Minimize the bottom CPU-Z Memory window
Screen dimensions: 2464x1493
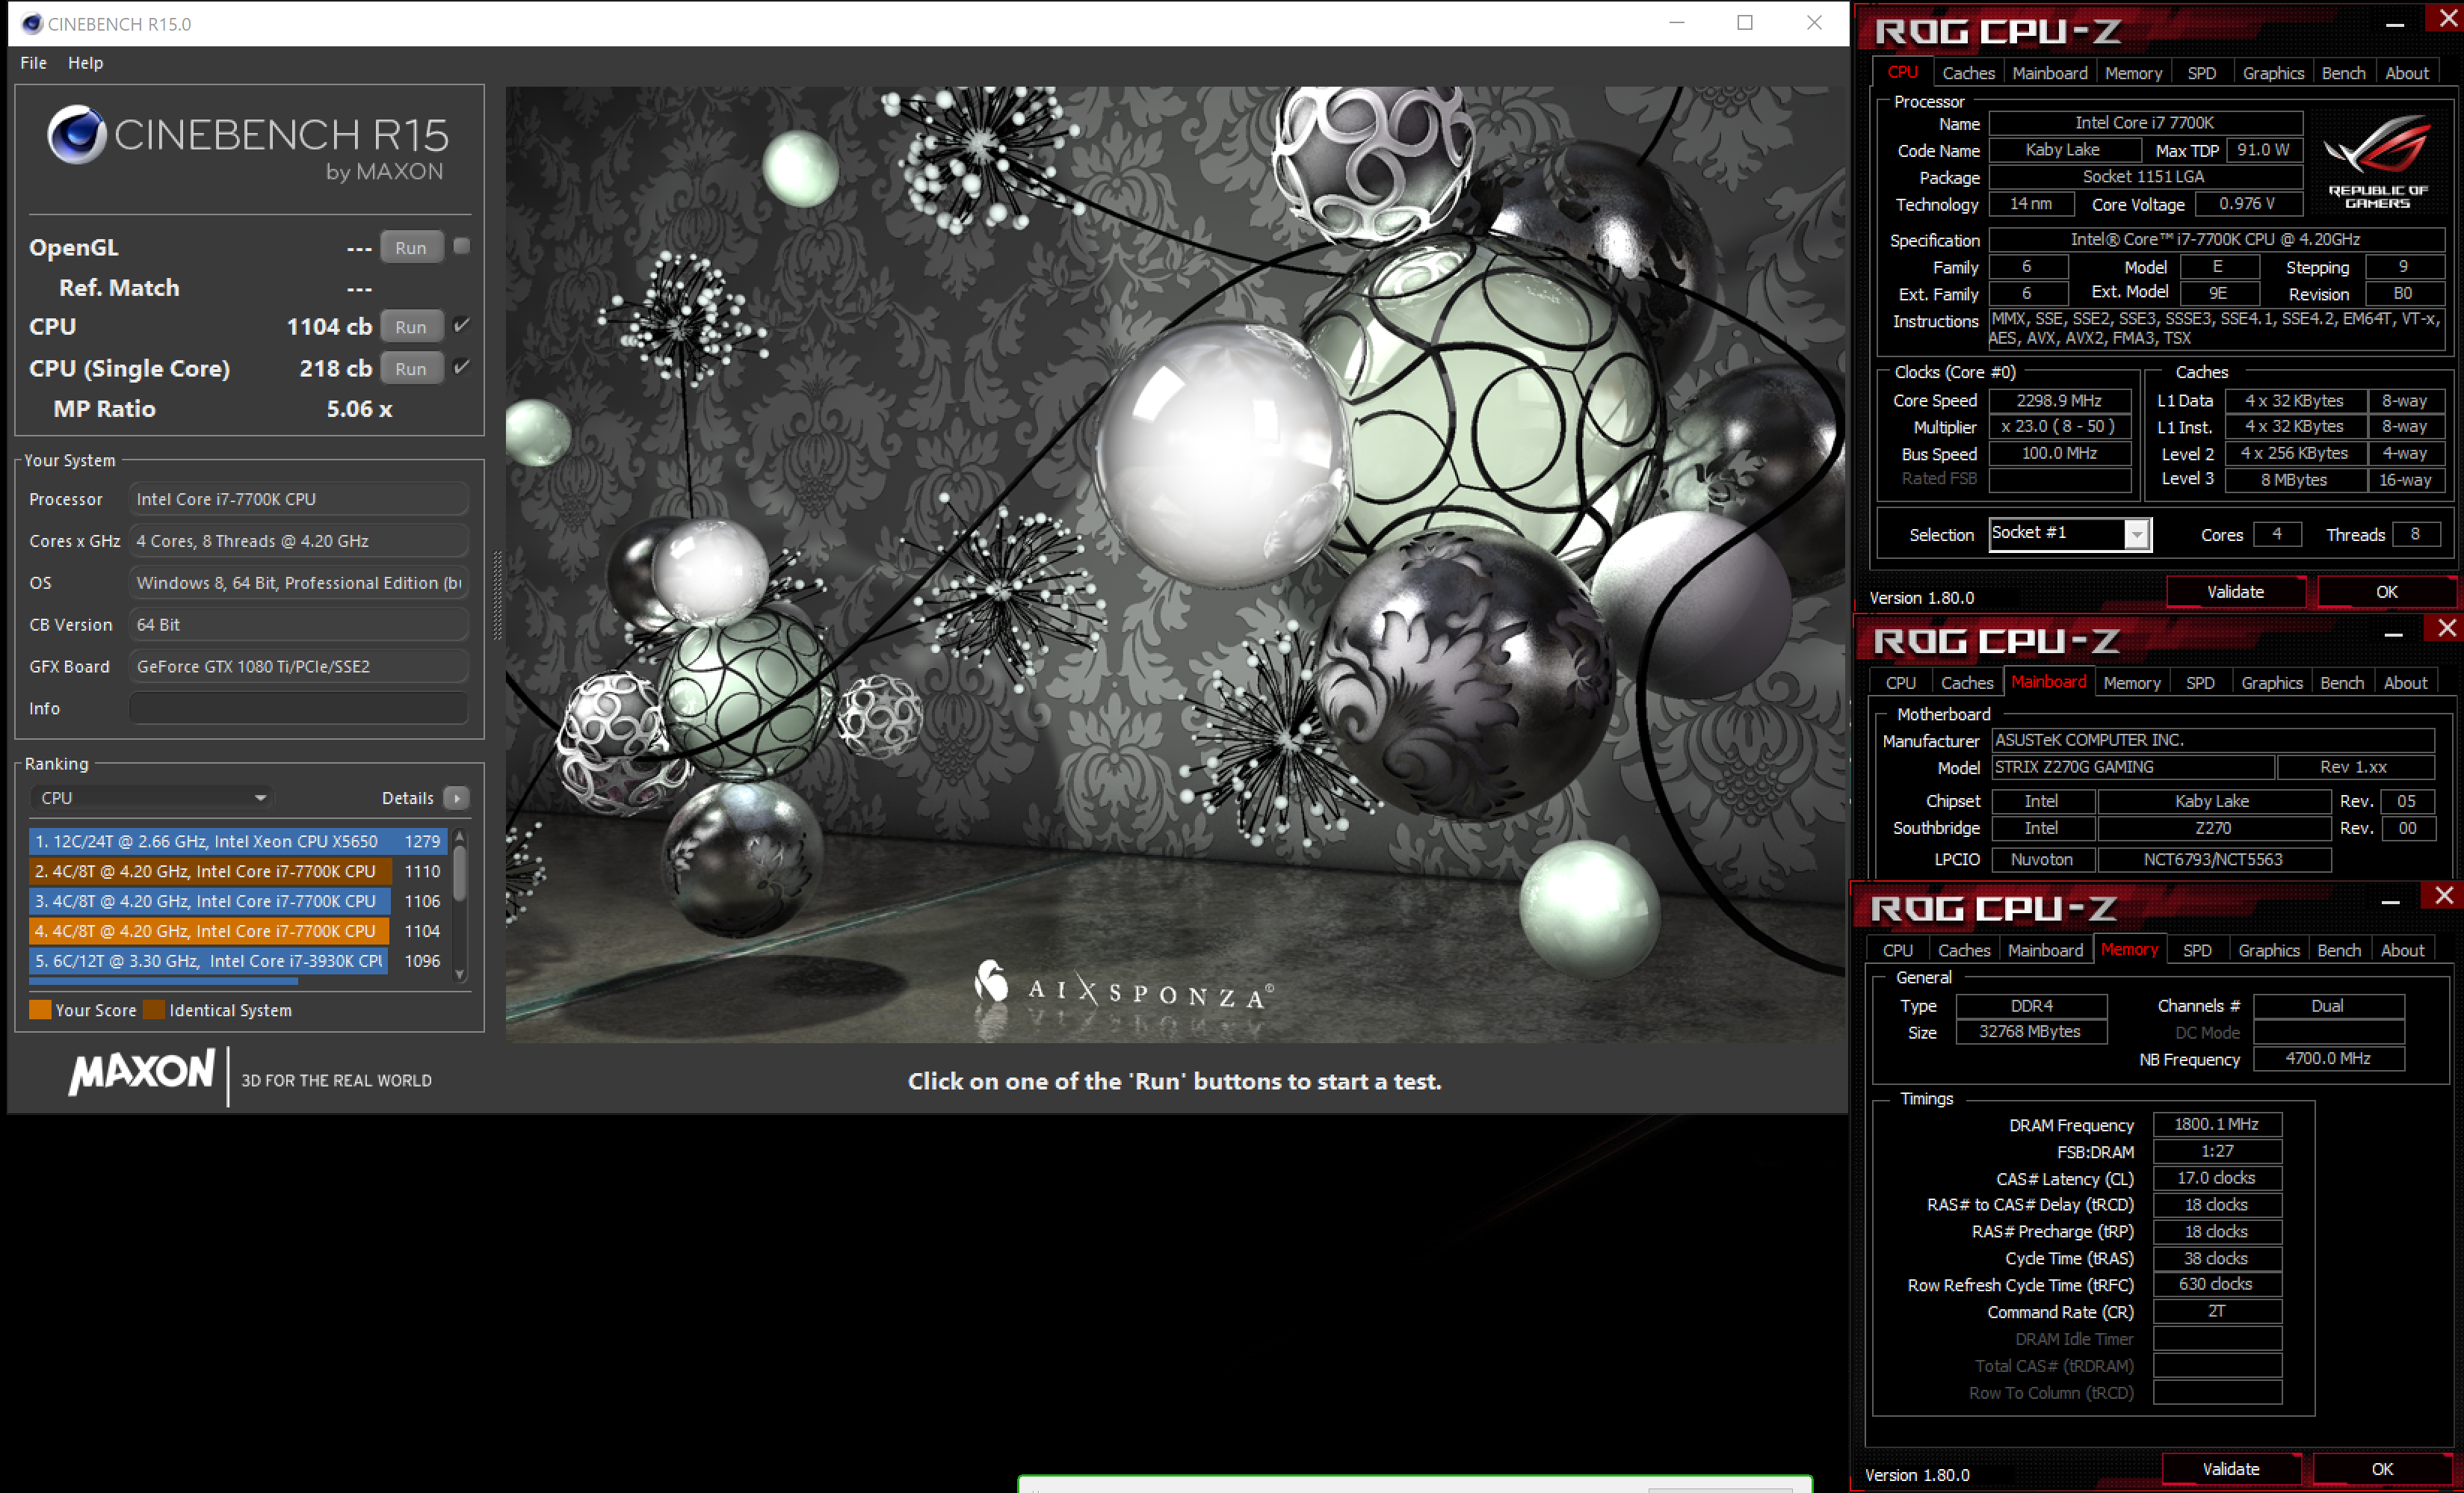(2390, 902)
